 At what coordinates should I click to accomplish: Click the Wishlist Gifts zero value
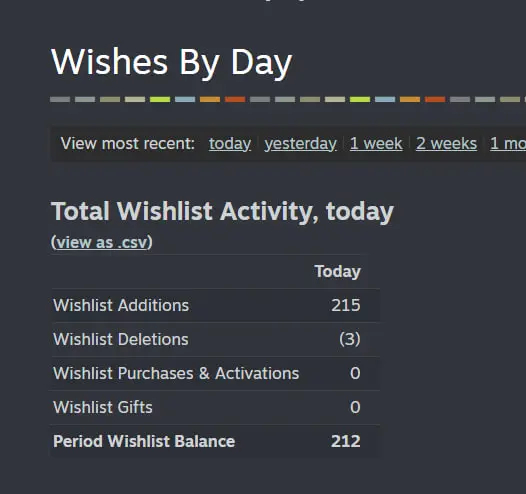(x=355, y=407)
